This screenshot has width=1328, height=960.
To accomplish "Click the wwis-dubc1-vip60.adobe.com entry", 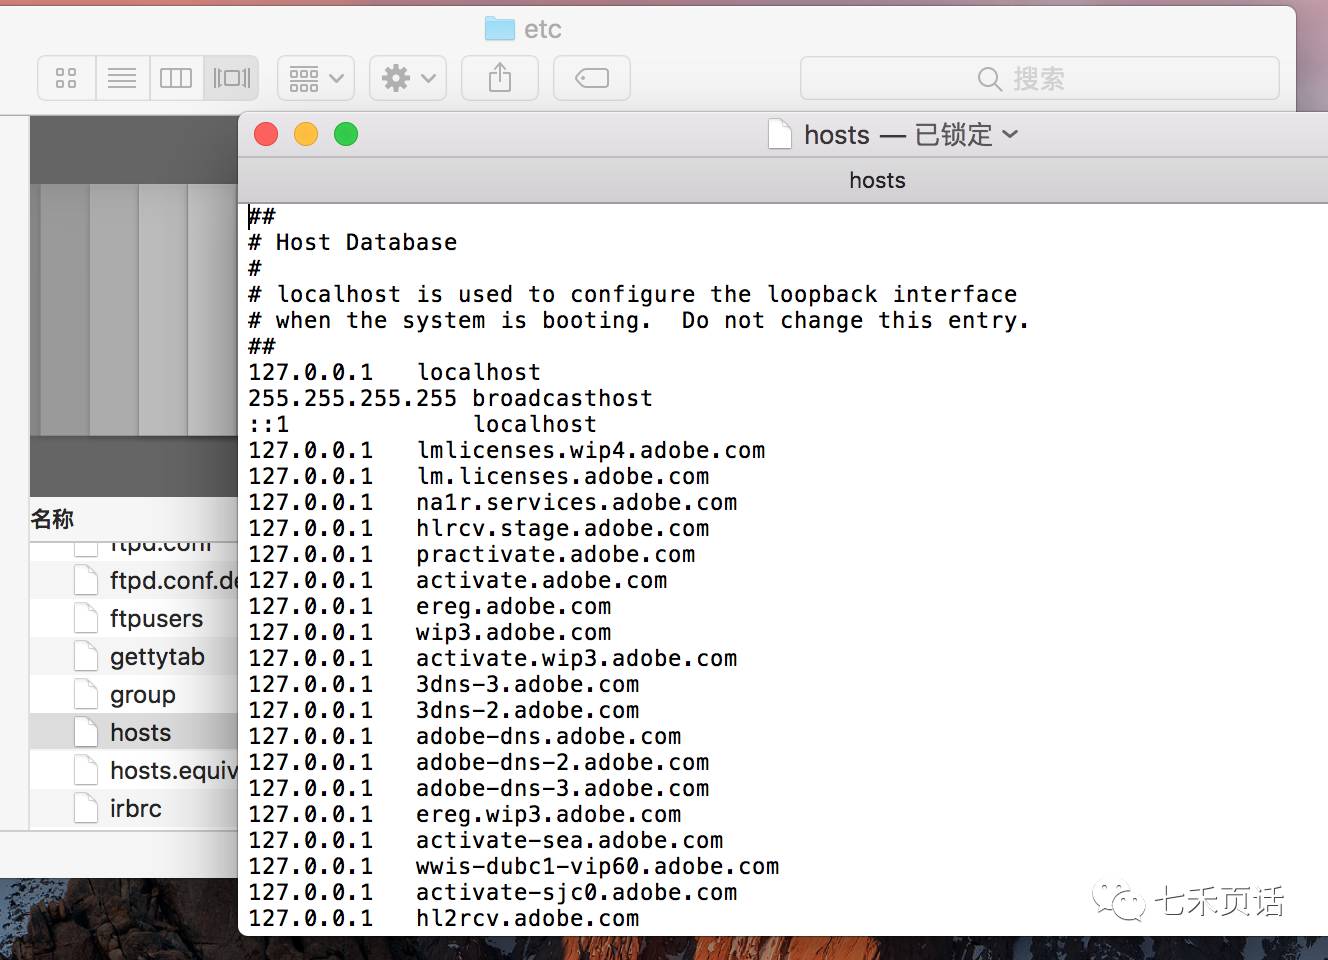I will click(598, 866).
